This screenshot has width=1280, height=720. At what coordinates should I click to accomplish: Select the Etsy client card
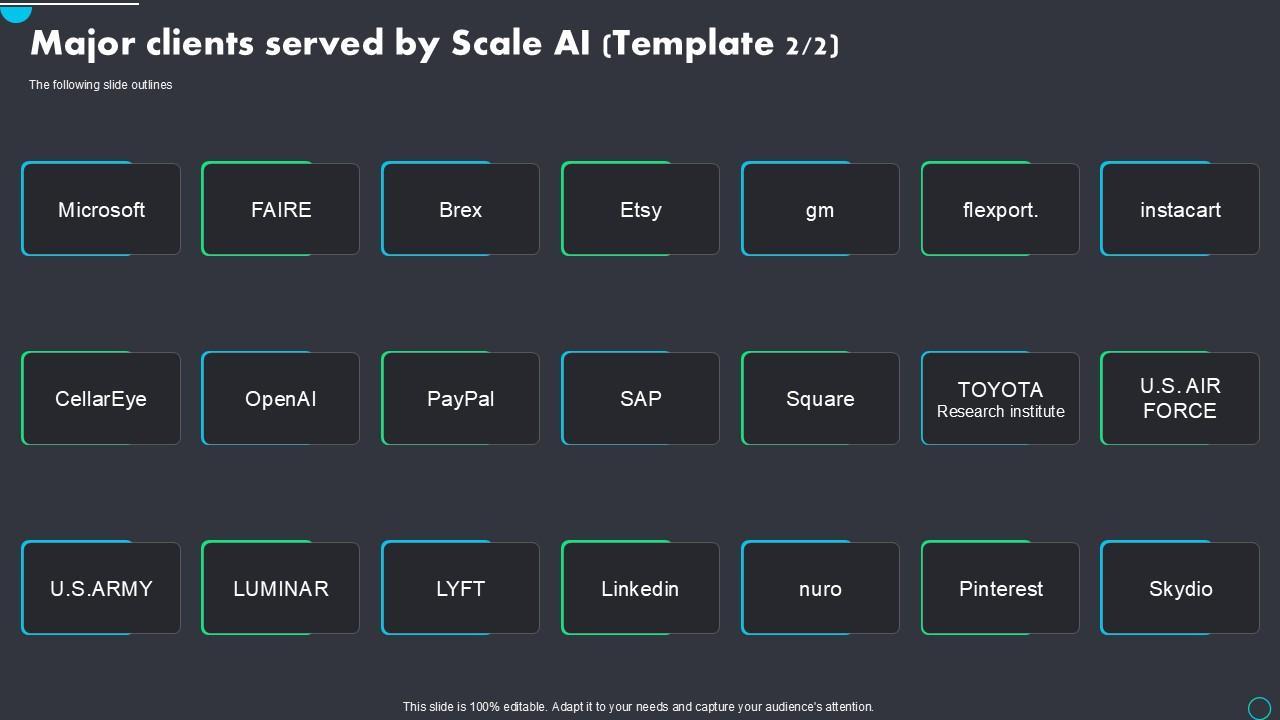[641, 209]
